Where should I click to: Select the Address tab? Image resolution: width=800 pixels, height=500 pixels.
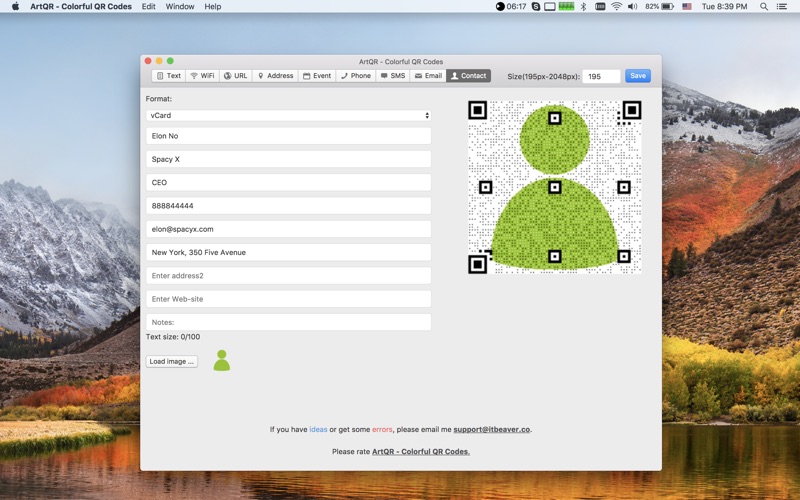[x=275, y=76]
